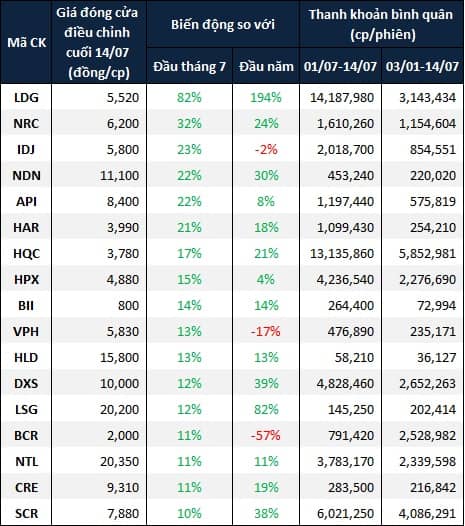Select the HQC stock code cell
This screenshot has height=526, width=465.
click(x=27, y=254)
